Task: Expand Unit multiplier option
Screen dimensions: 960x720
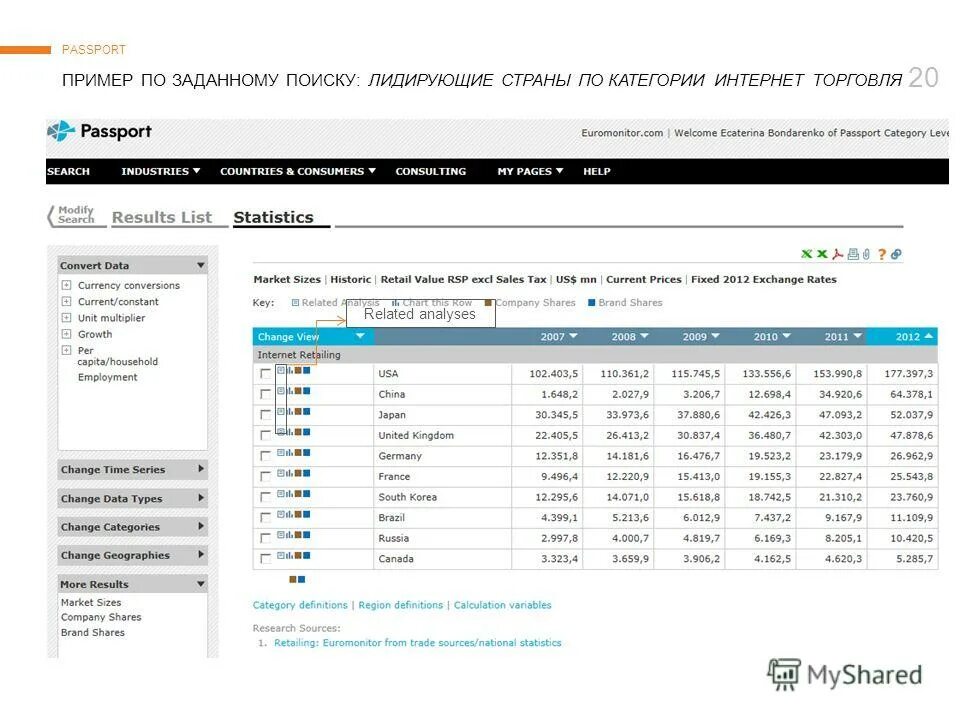Action: 66,317
